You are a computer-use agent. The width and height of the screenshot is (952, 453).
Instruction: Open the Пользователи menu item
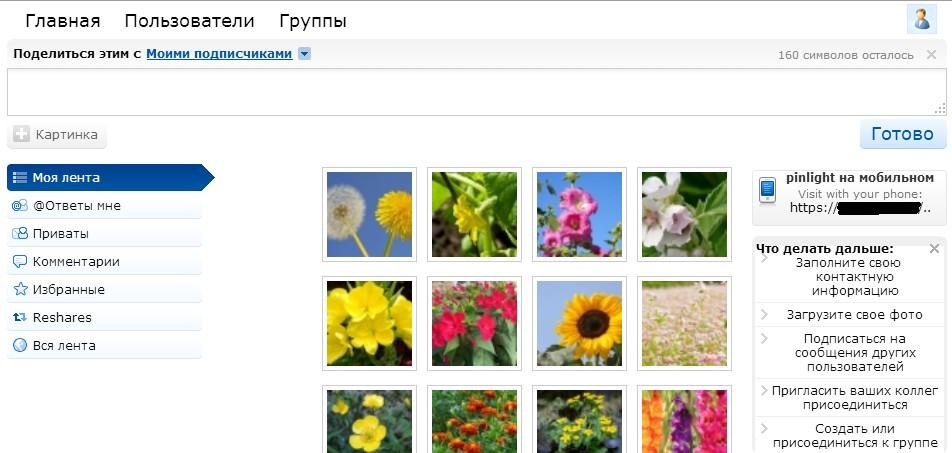point(189,21)
